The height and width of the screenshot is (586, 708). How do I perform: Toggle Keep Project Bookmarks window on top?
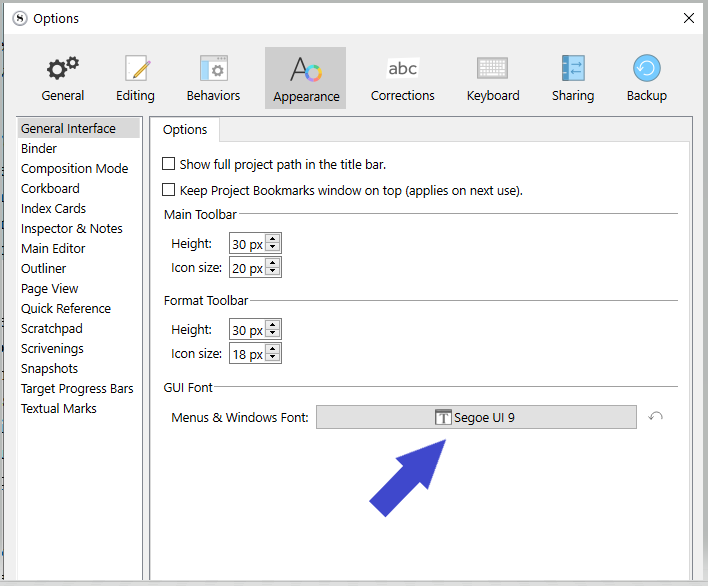169,190
